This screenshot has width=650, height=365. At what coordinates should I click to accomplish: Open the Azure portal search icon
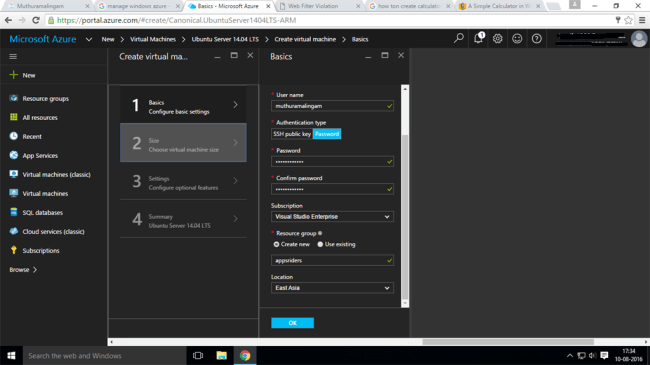point(458,39)
